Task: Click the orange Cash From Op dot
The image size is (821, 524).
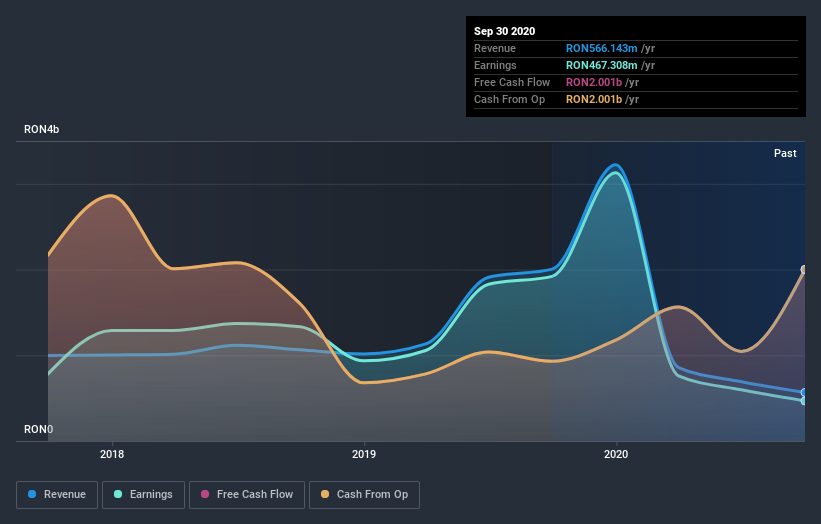Action: 325,494
